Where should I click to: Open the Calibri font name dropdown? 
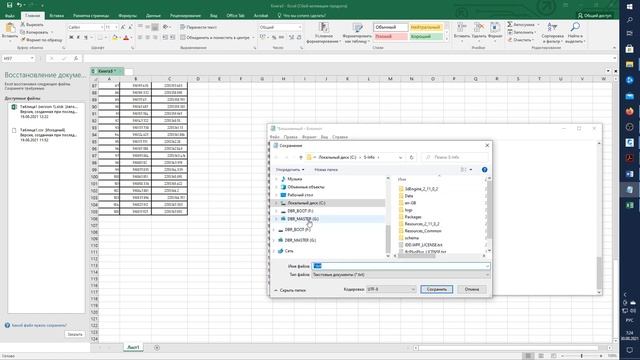click(102, 27)
